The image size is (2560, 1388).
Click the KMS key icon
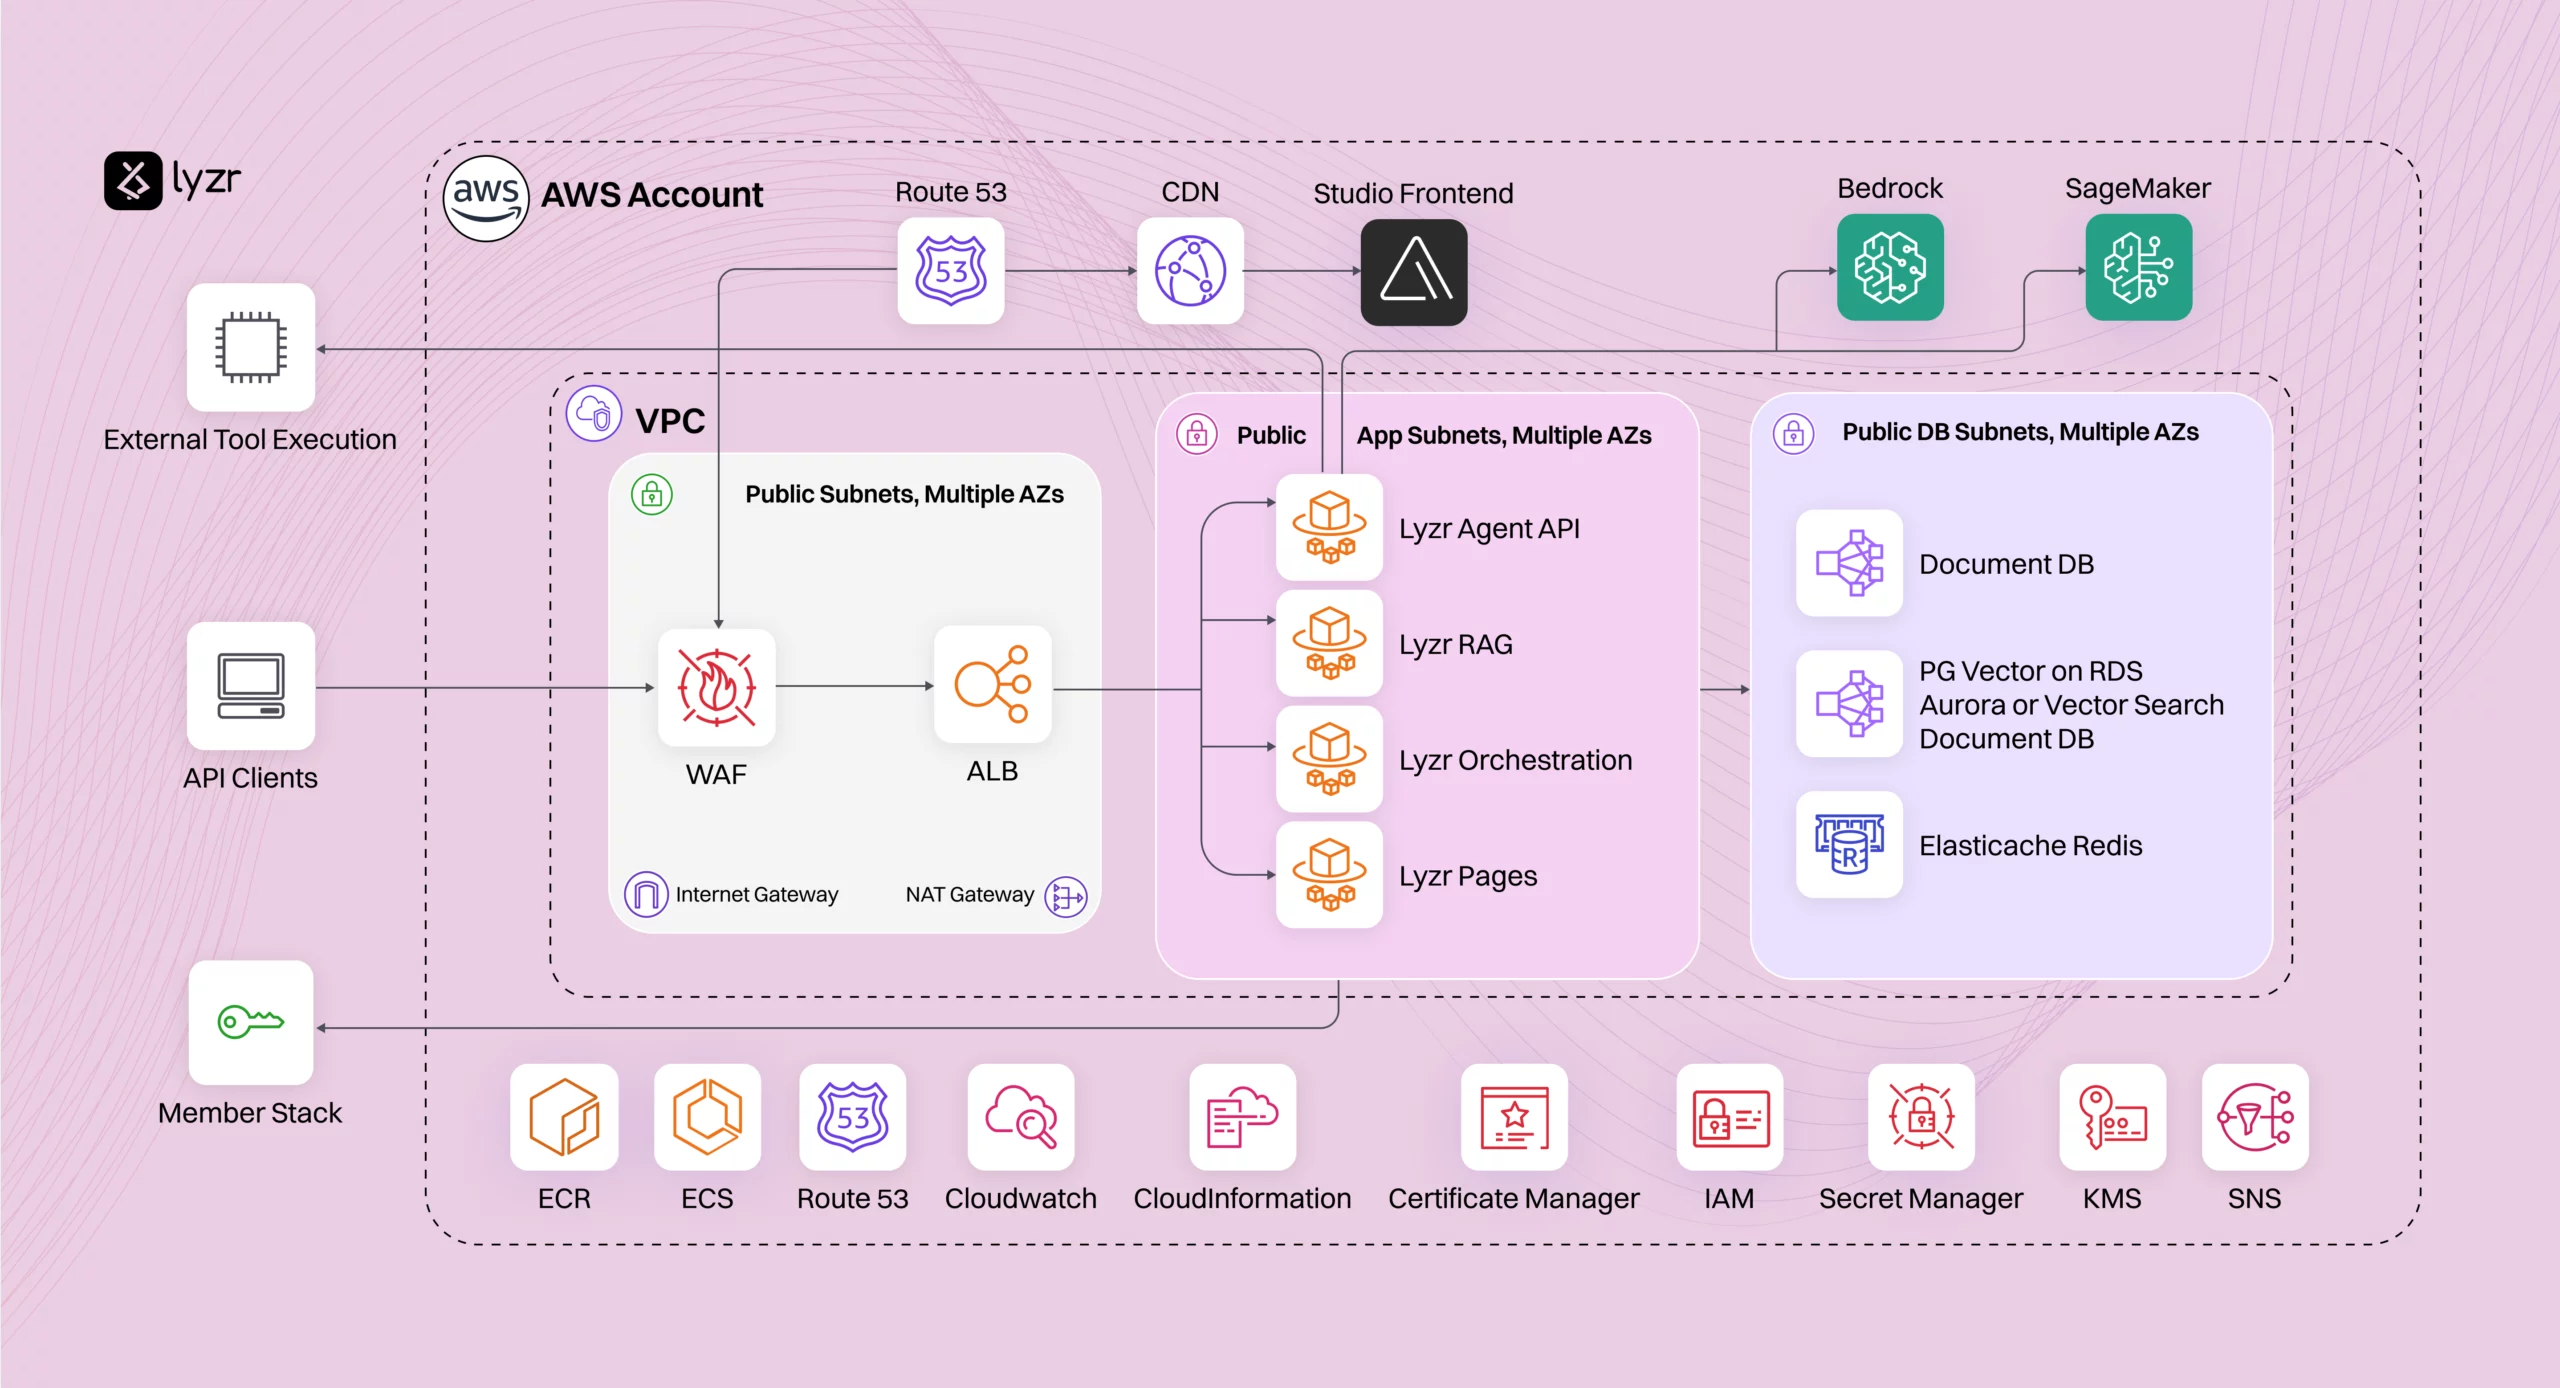point(2112,1120)
